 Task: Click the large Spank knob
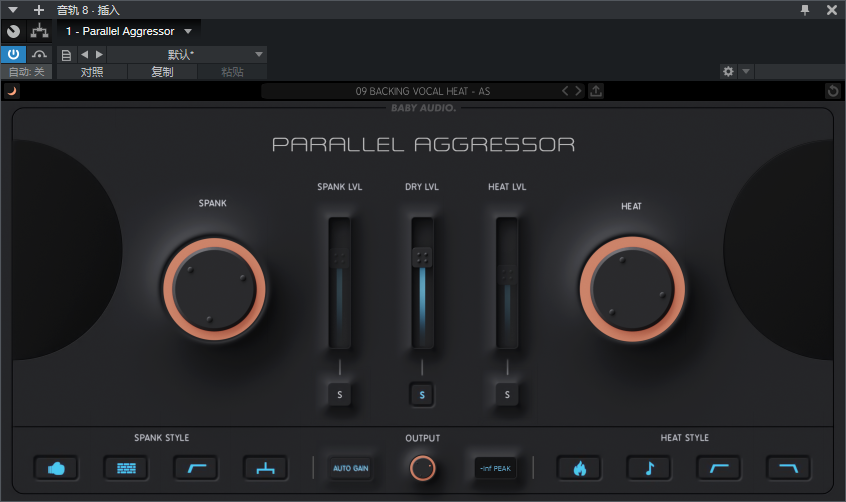(x=214, y=289)
